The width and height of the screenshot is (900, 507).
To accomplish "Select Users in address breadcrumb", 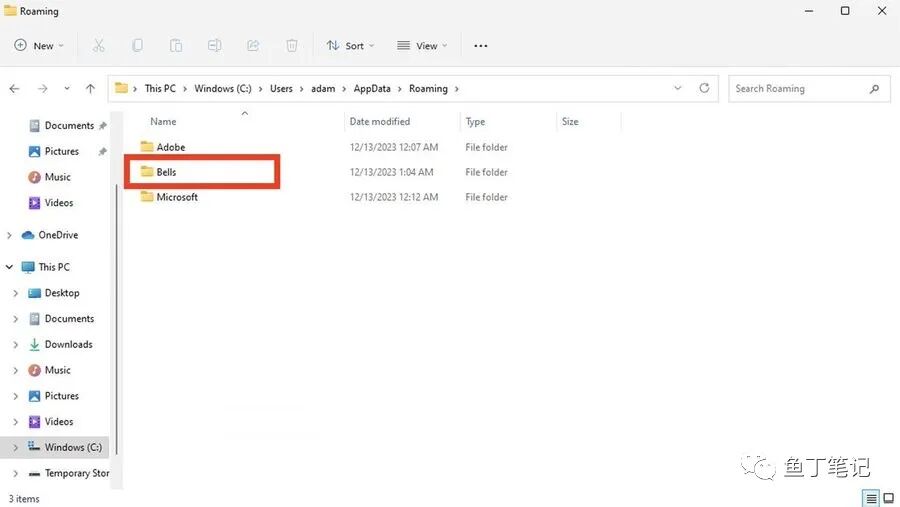I will click(x=281, y=88).
